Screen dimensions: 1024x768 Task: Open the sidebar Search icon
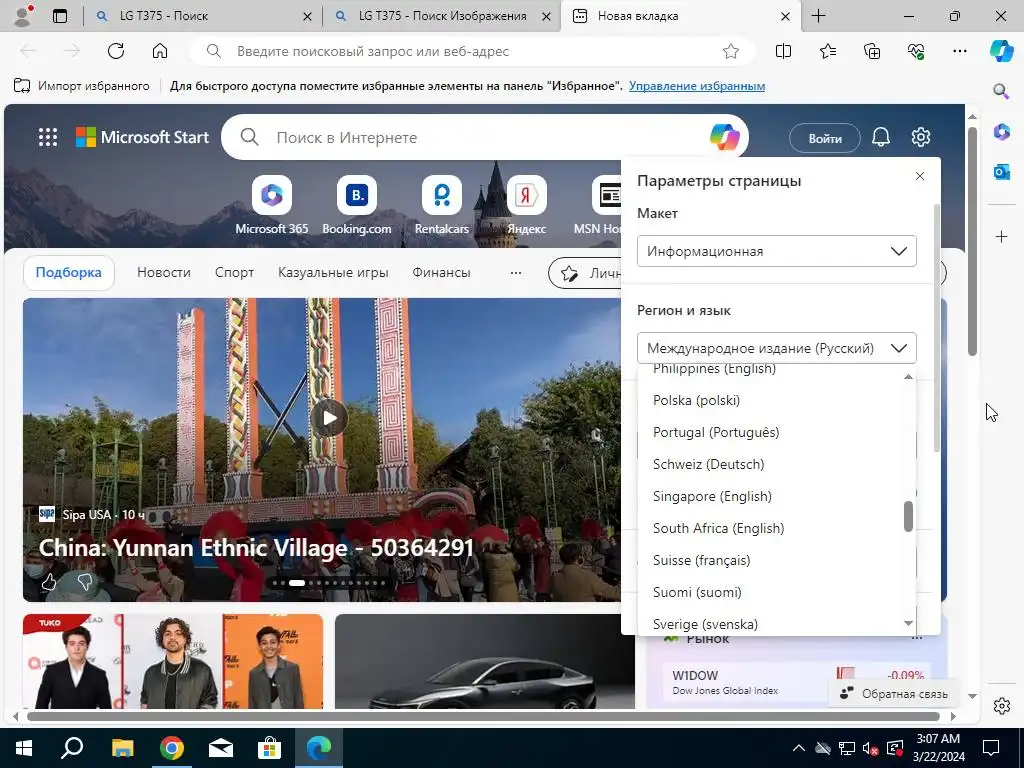click(x=1001, y=91)
